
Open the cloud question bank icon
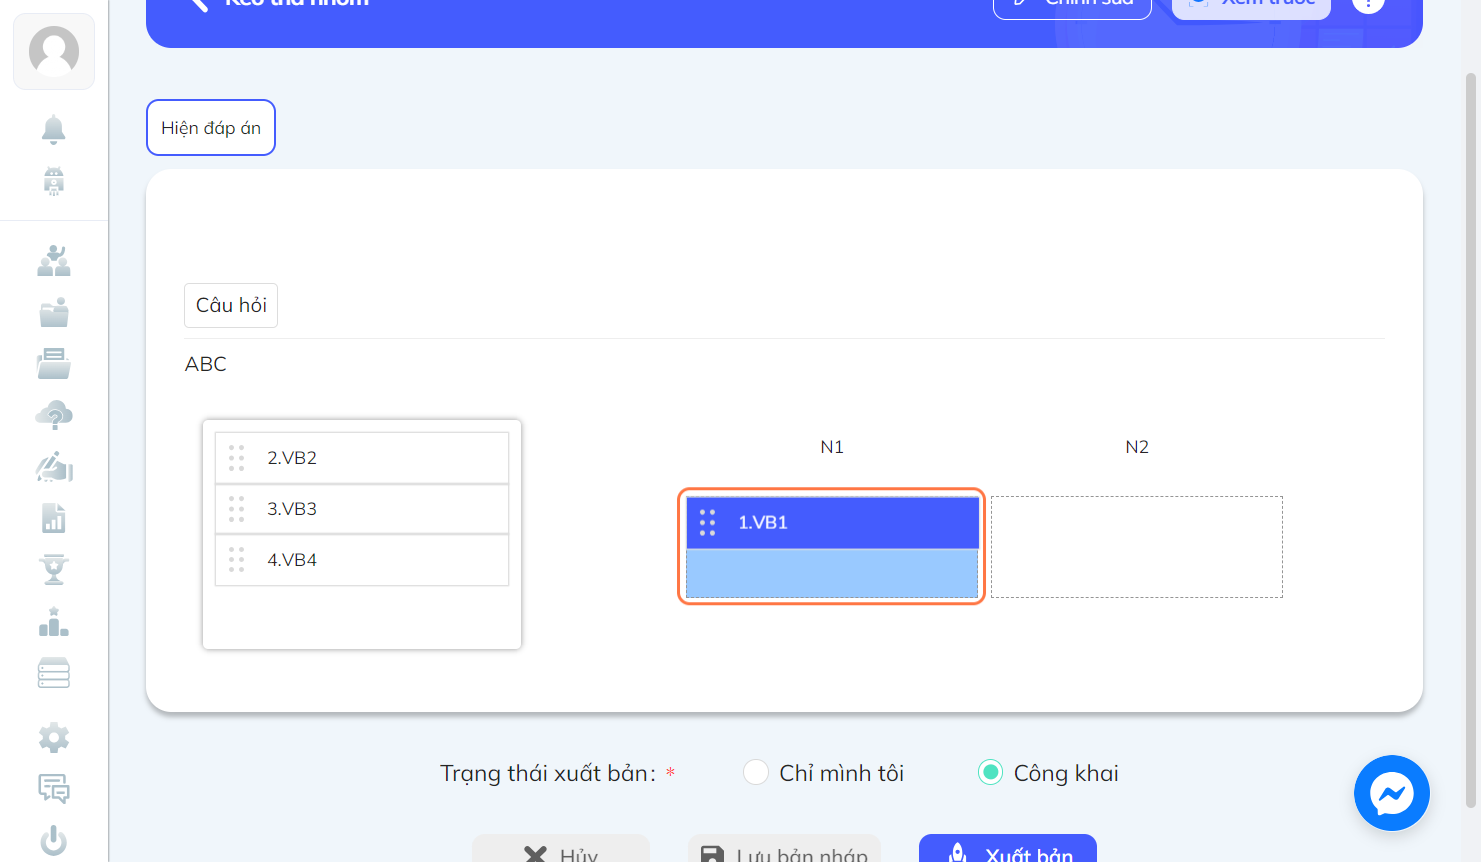pyautogui.click(x=54, y=415)
